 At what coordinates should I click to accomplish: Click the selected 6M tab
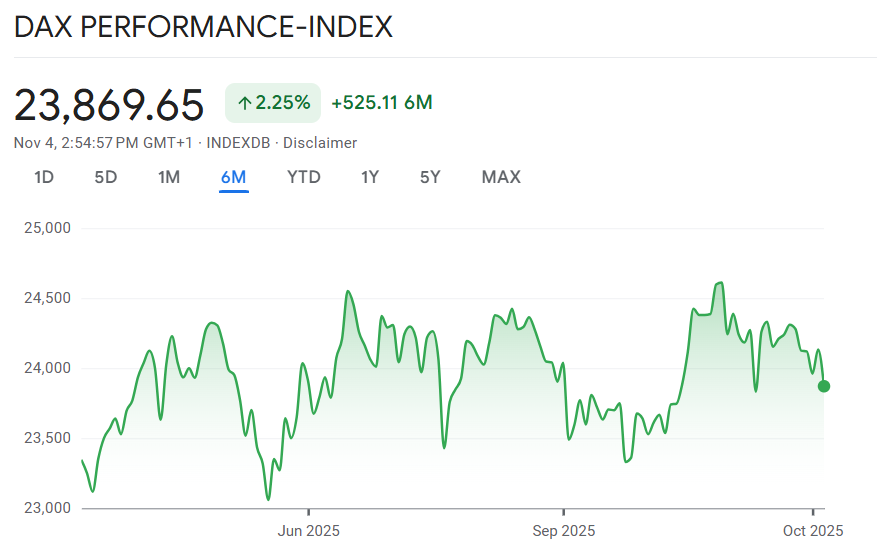tap(233, 177)
